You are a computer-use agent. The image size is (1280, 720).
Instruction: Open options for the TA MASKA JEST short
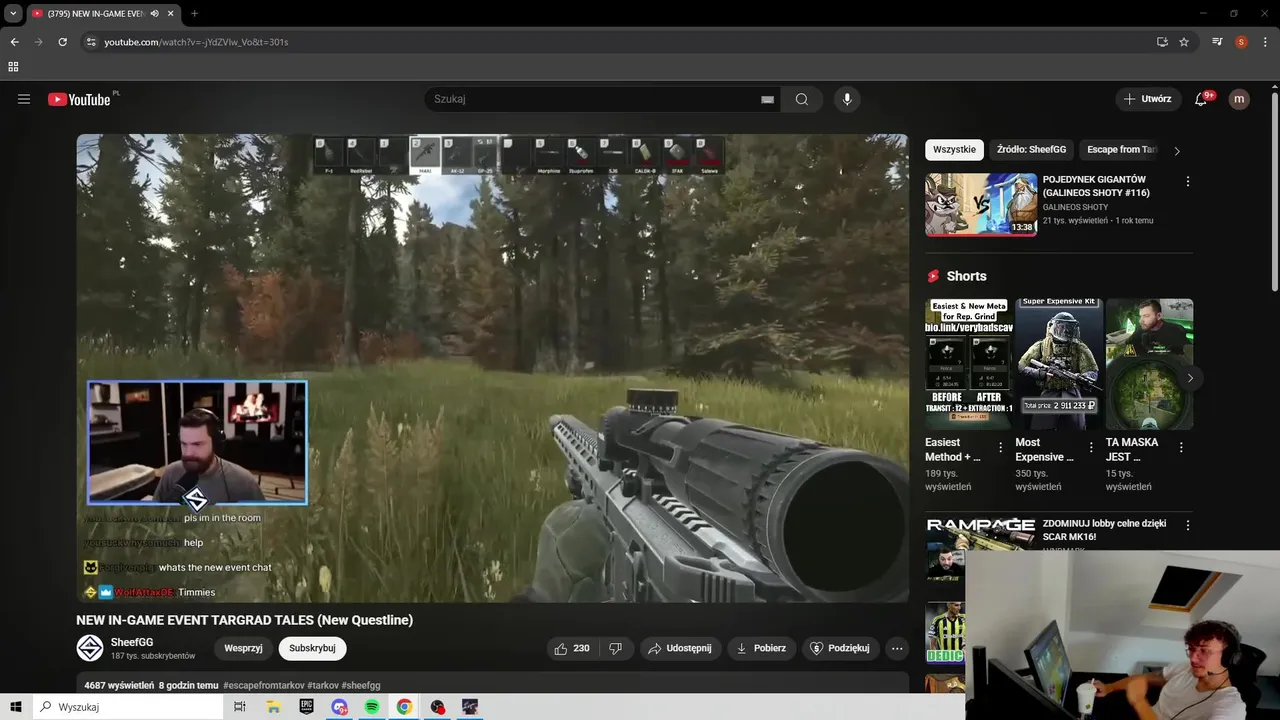pyautogui.click(x=1181, y=448)
